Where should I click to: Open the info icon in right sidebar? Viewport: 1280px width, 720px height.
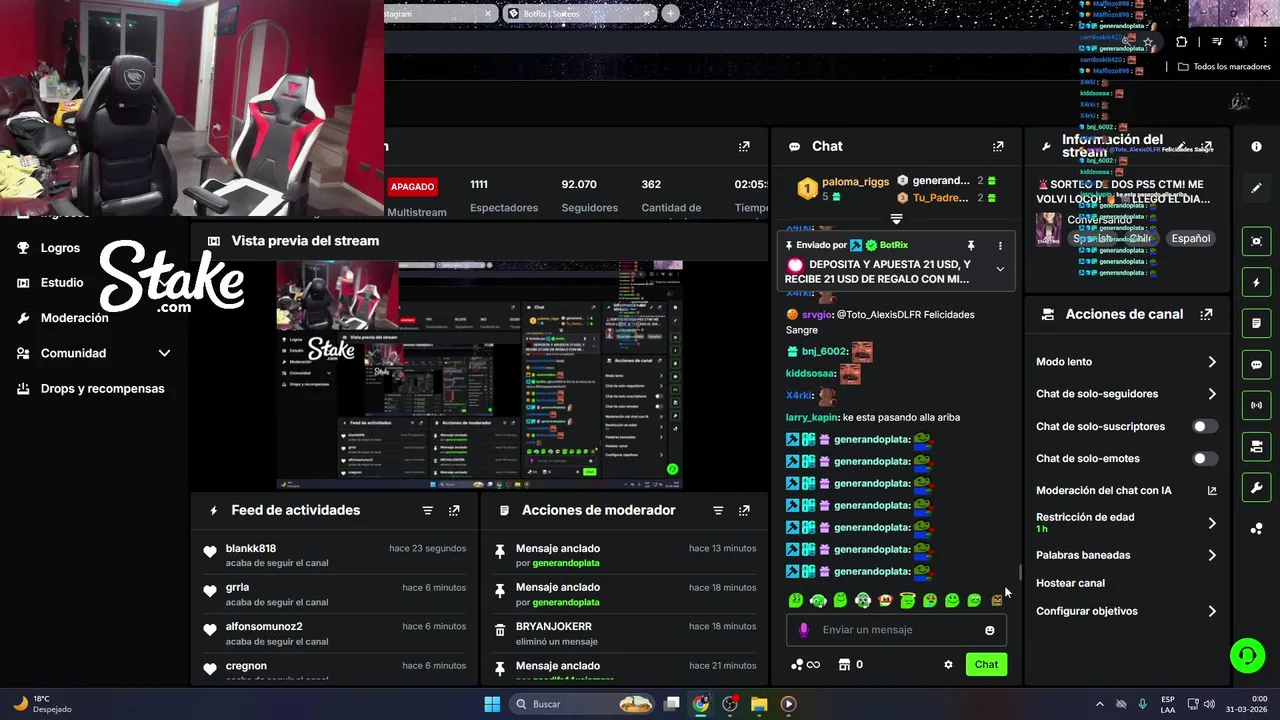[x=1257, y=146]
